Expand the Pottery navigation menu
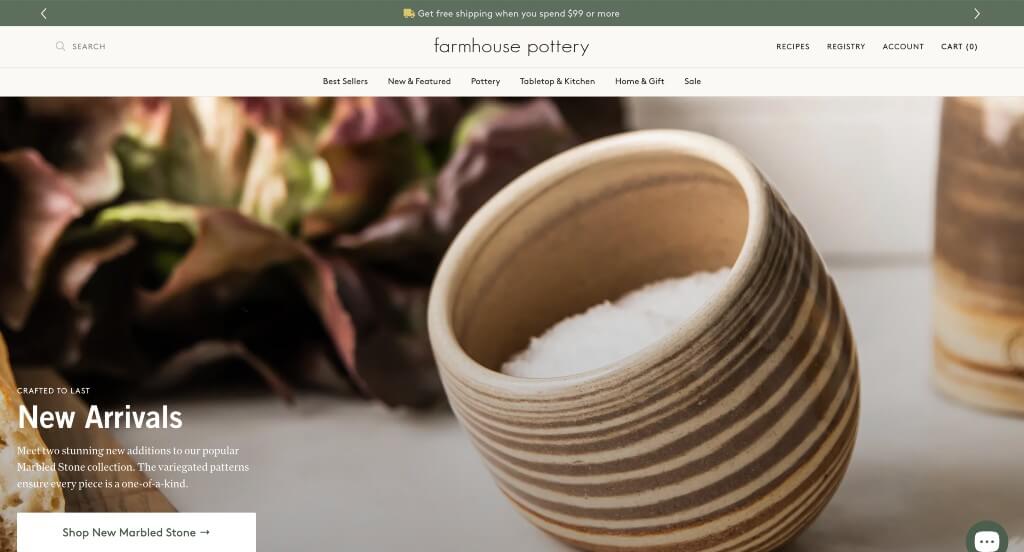This screenshot has height=552, width=1024. pos(485,81)
